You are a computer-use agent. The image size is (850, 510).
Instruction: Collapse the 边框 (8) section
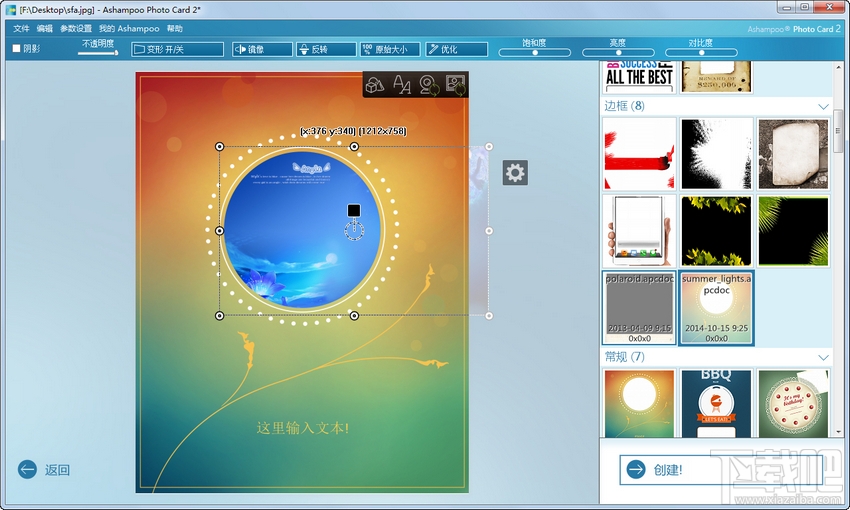coord(823,106)
